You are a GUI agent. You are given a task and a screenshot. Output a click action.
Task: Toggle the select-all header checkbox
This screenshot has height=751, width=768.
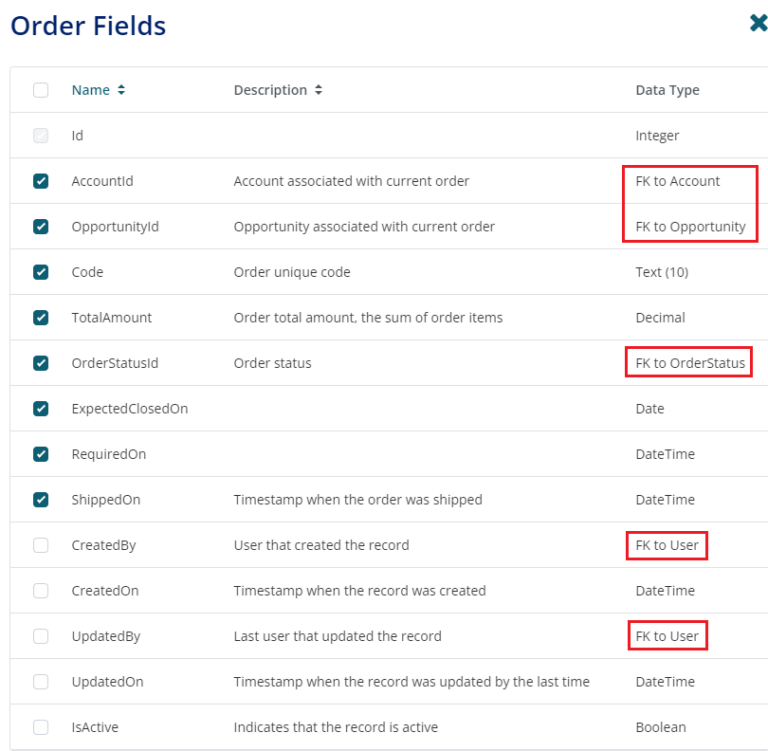[41, 90]
